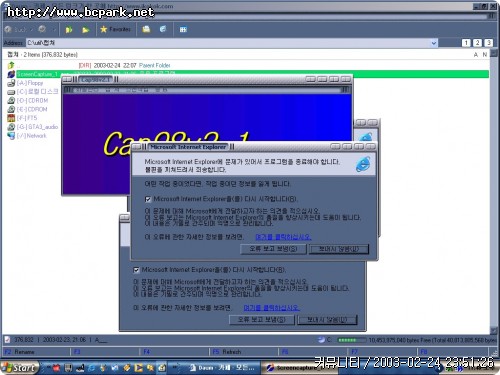Image resolution: width=500 pixels, height=375 pixels.
Task: Click the Internet Explorer toolbar icon
Action: (163, 29)
